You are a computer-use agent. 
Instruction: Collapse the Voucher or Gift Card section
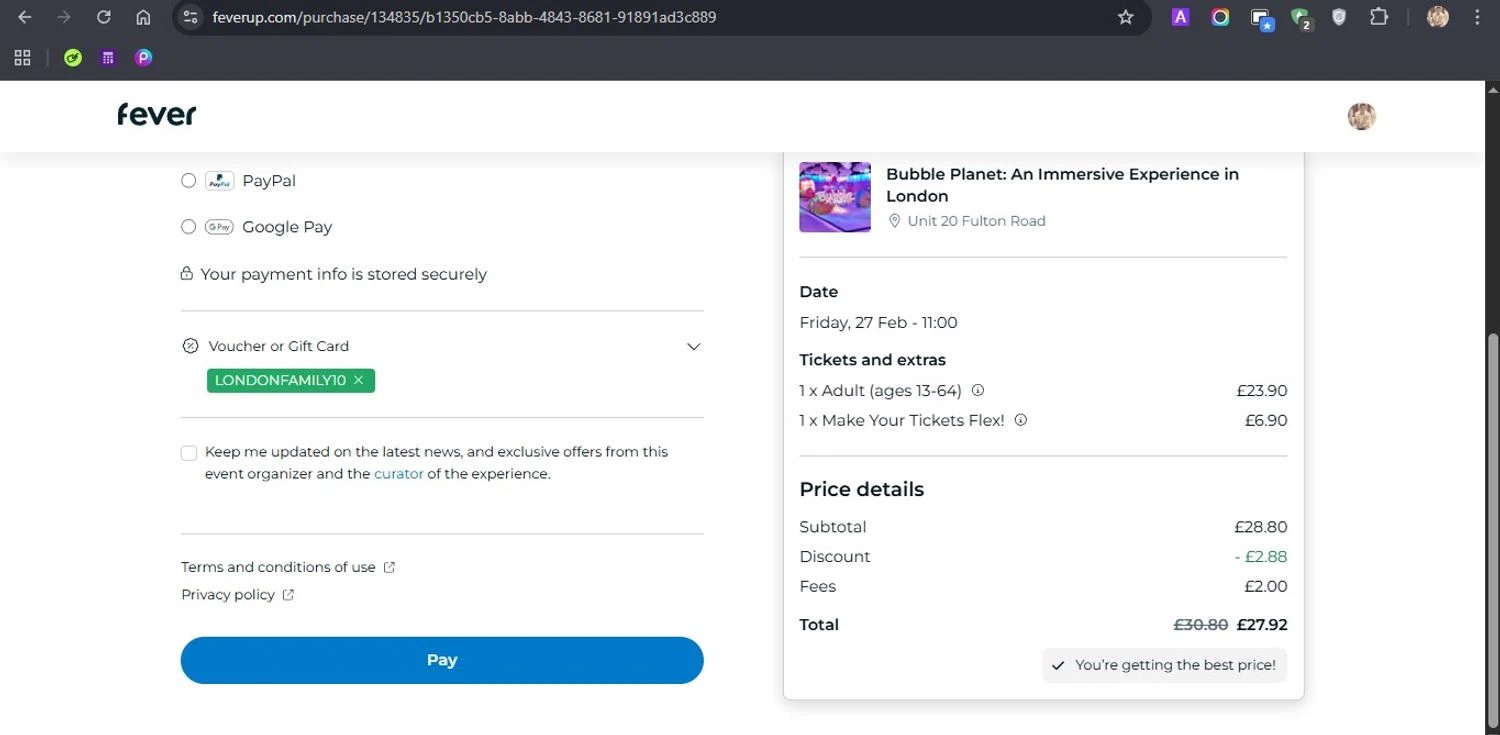[693, 347]
